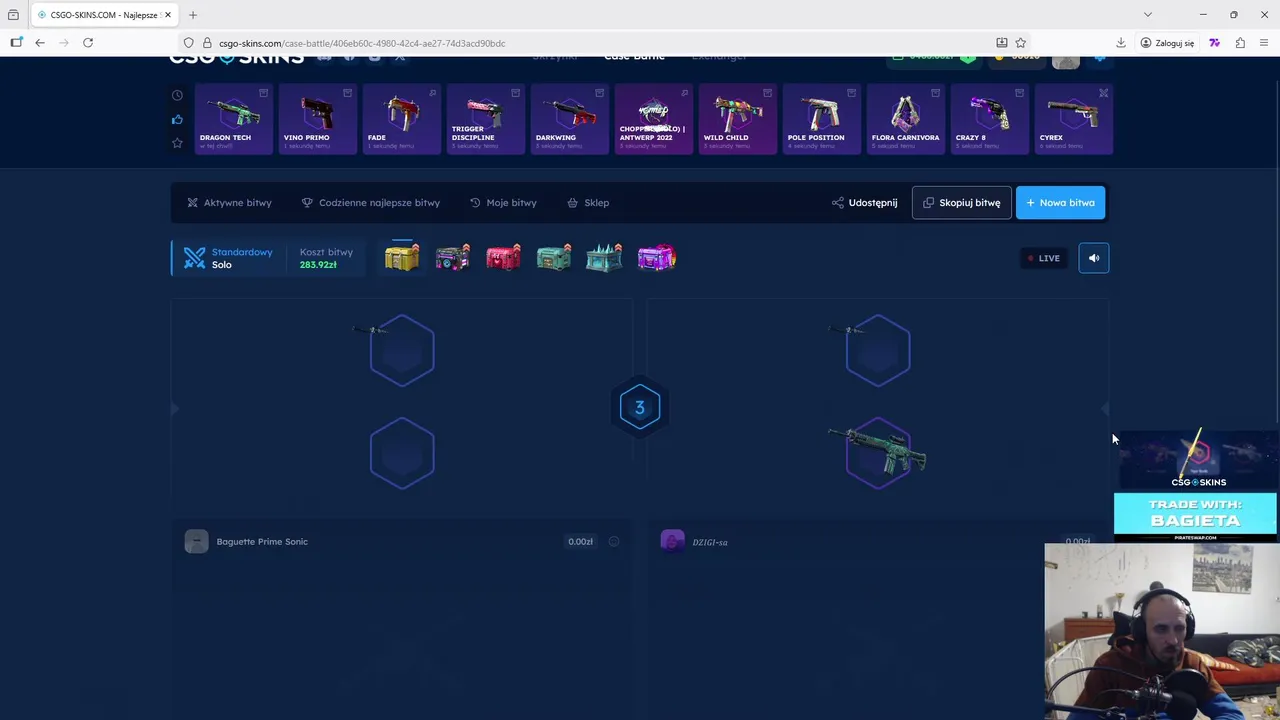Click the Skopiuj bitwę button
Image resolution: width=1280 pixels, height=720 pixels.
coord(961,202)
